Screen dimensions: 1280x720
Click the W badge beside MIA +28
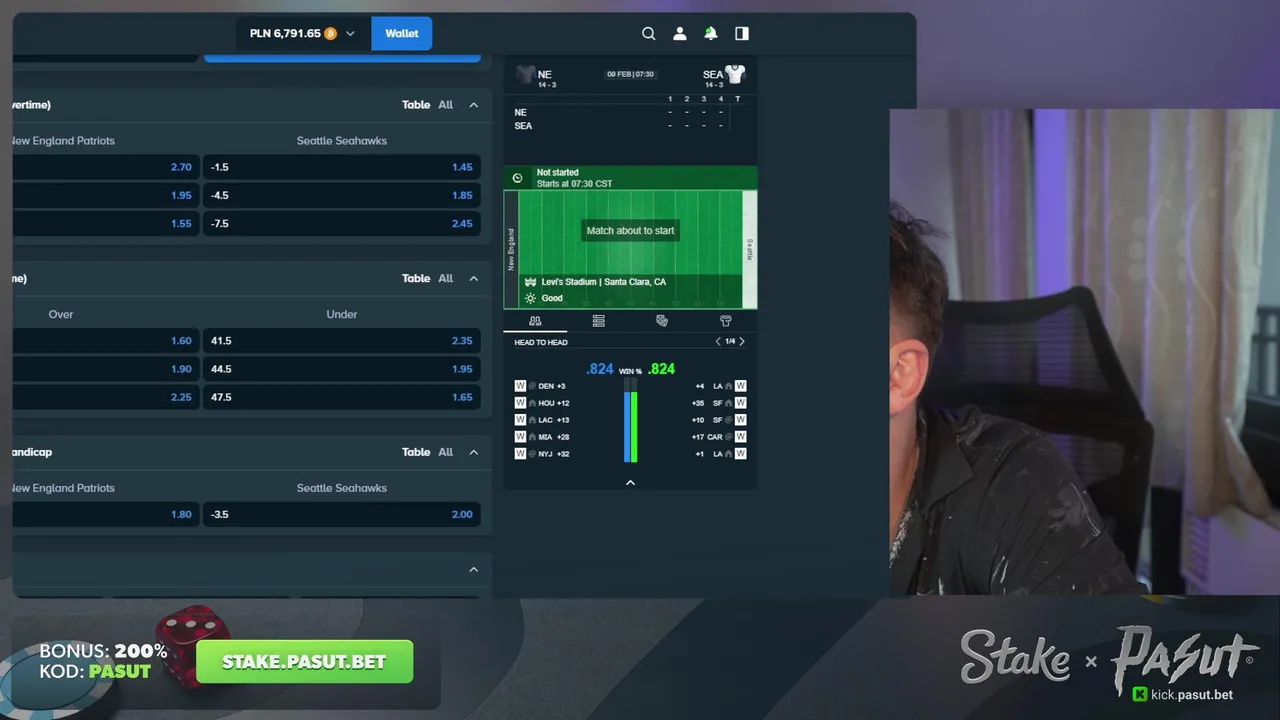click(520, 437)
